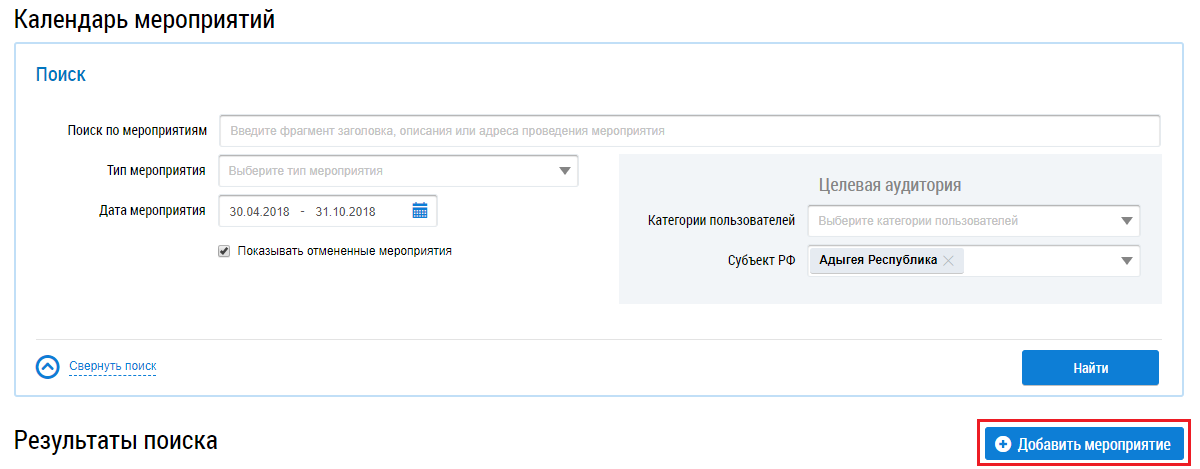Click the plus icon on Добавить мероприятие

1003,445
